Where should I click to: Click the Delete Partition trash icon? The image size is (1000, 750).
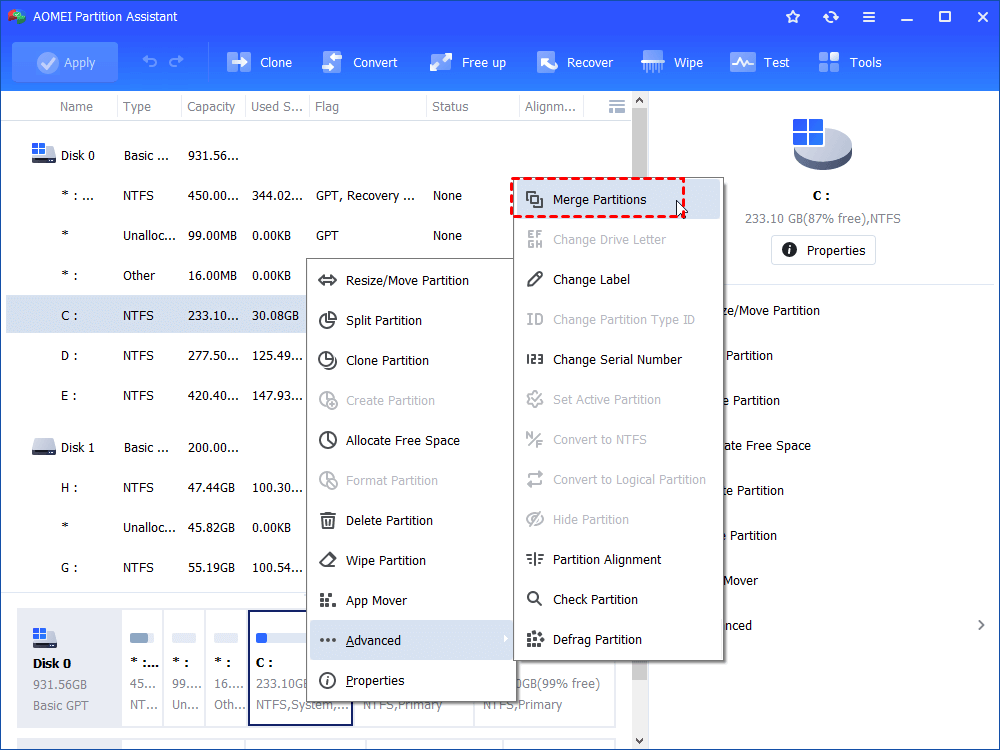(328, 520)
